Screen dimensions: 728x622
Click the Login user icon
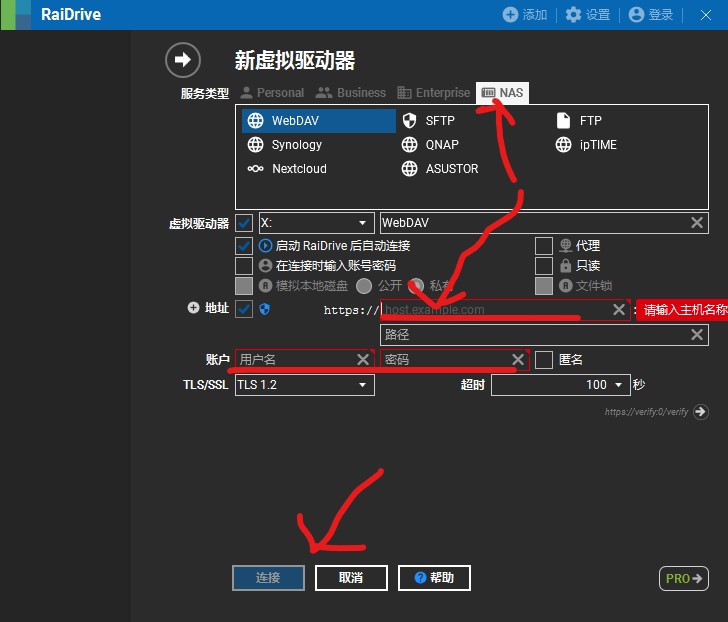(x=636, y=15)
